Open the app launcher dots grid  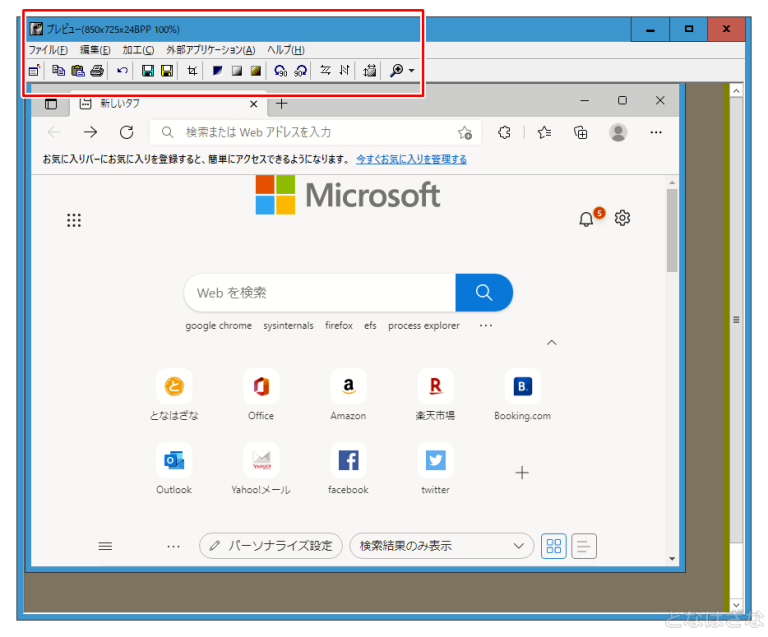(74, 220)
